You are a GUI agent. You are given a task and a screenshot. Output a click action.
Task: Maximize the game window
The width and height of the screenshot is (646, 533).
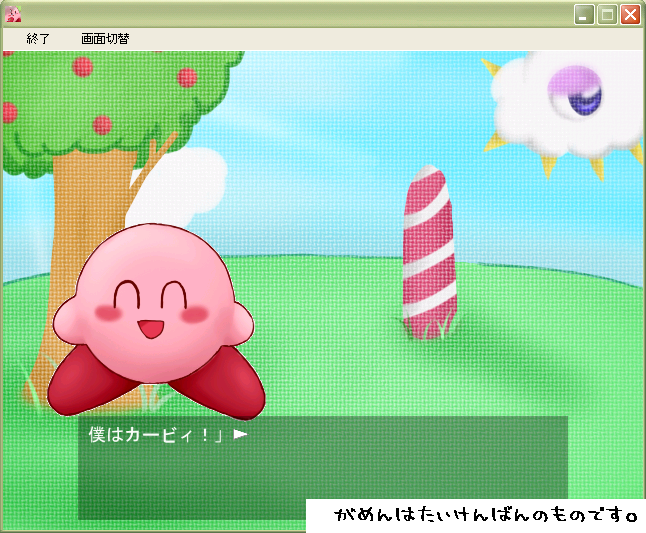(607, 14)
